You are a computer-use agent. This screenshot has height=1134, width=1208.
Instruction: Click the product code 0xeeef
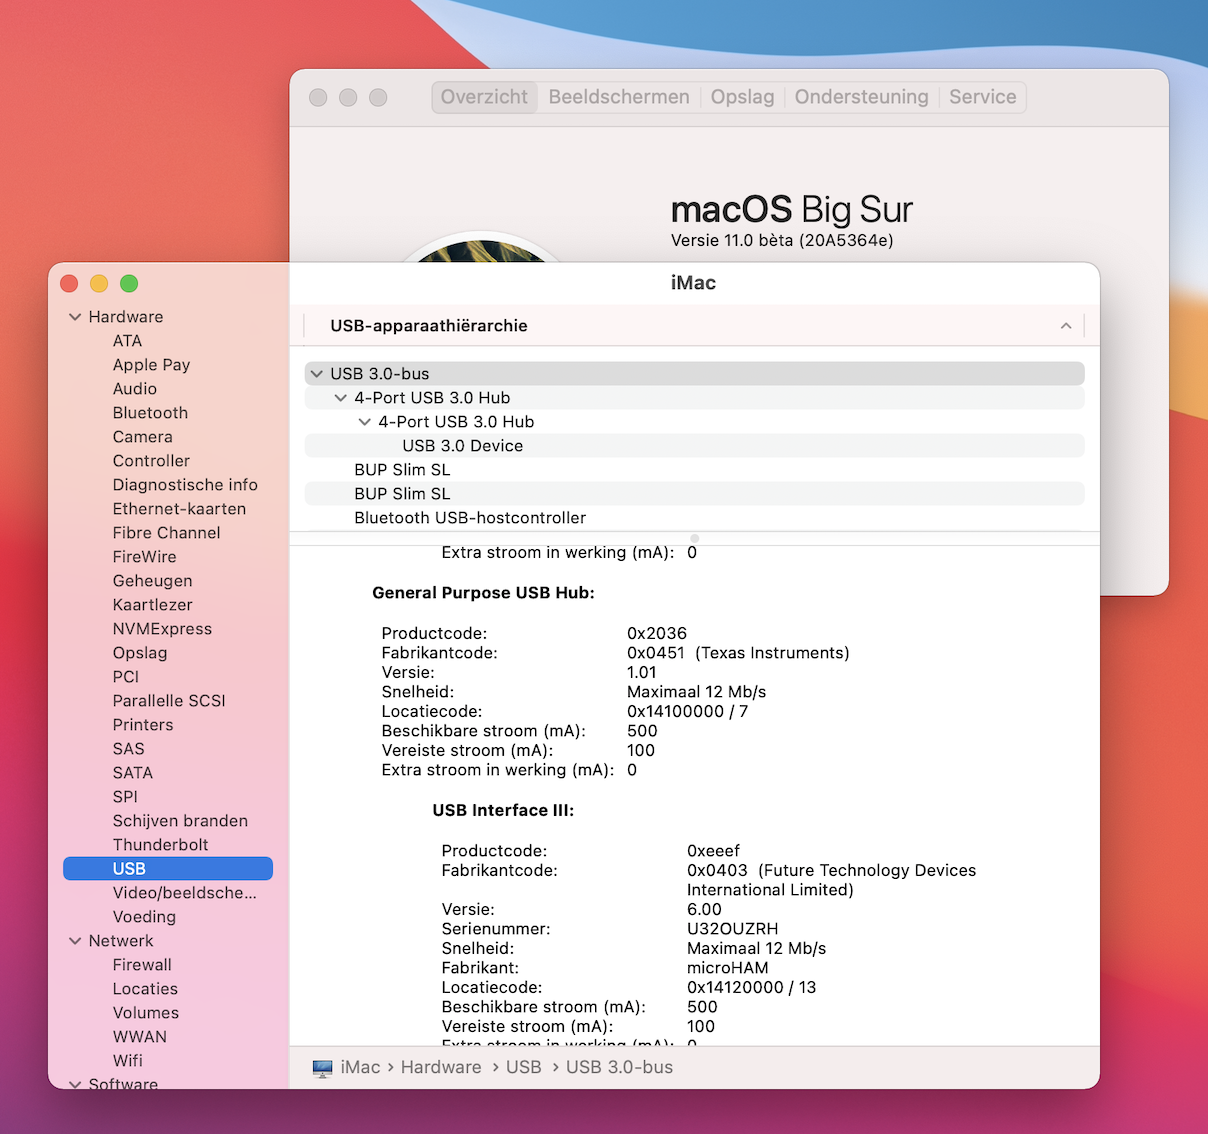(x=713, y=851)
